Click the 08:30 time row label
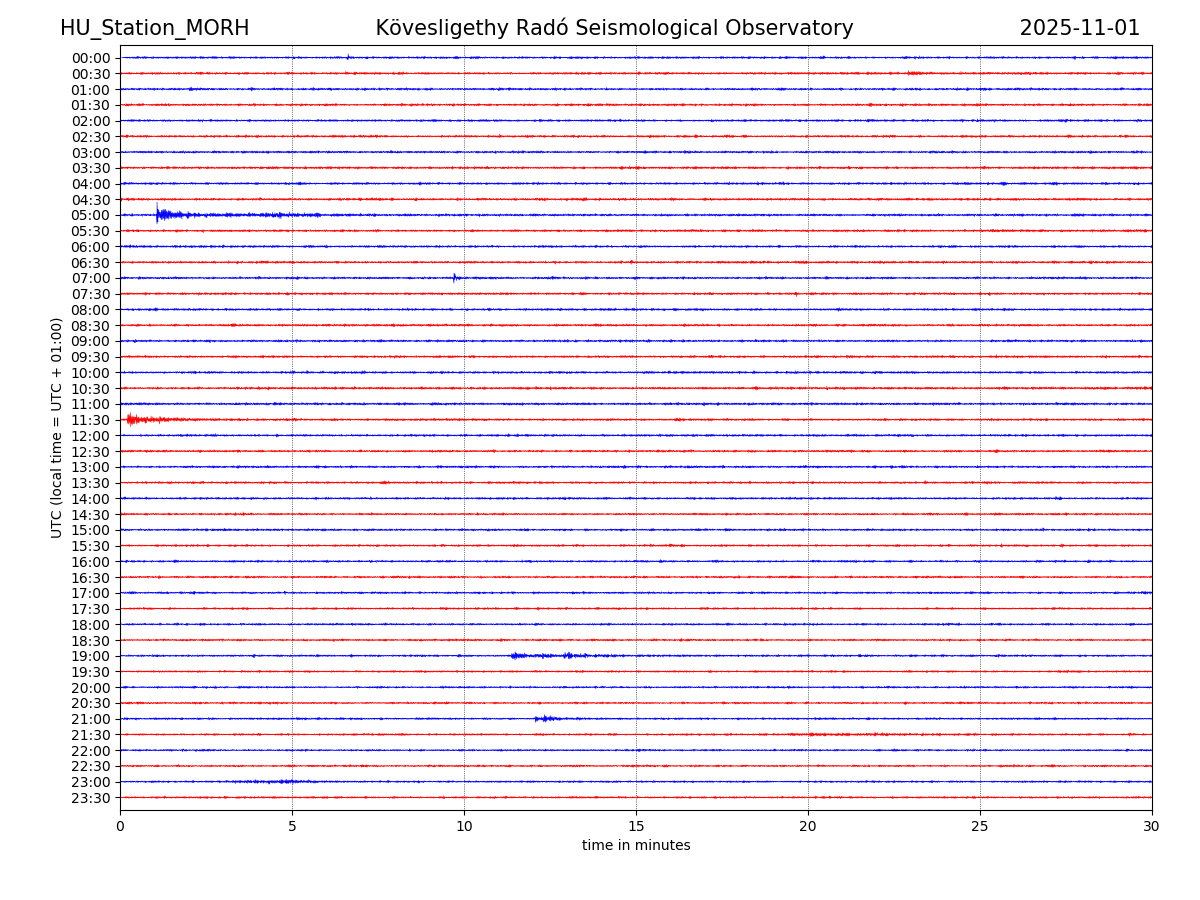Viewport: 1200px width, 900px height. pos(91,326)
